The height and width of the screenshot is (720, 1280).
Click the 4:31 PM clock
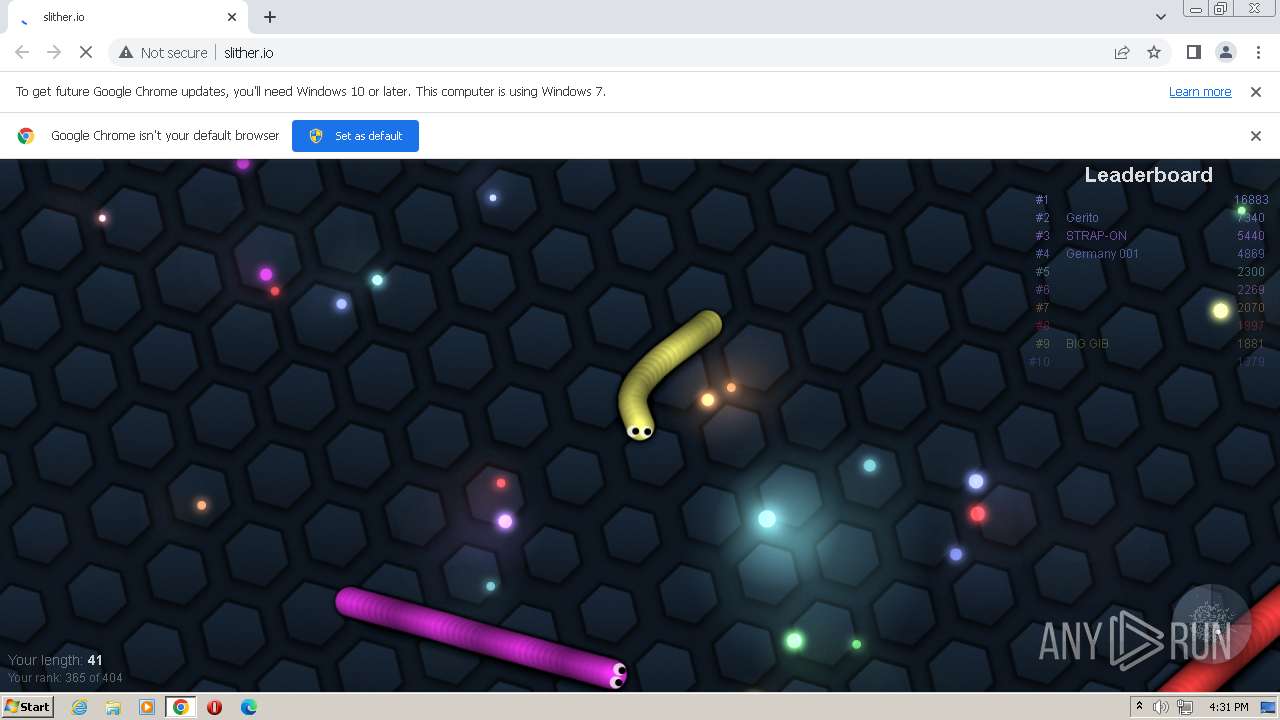pyautogui.click(x=1228, y=707)
